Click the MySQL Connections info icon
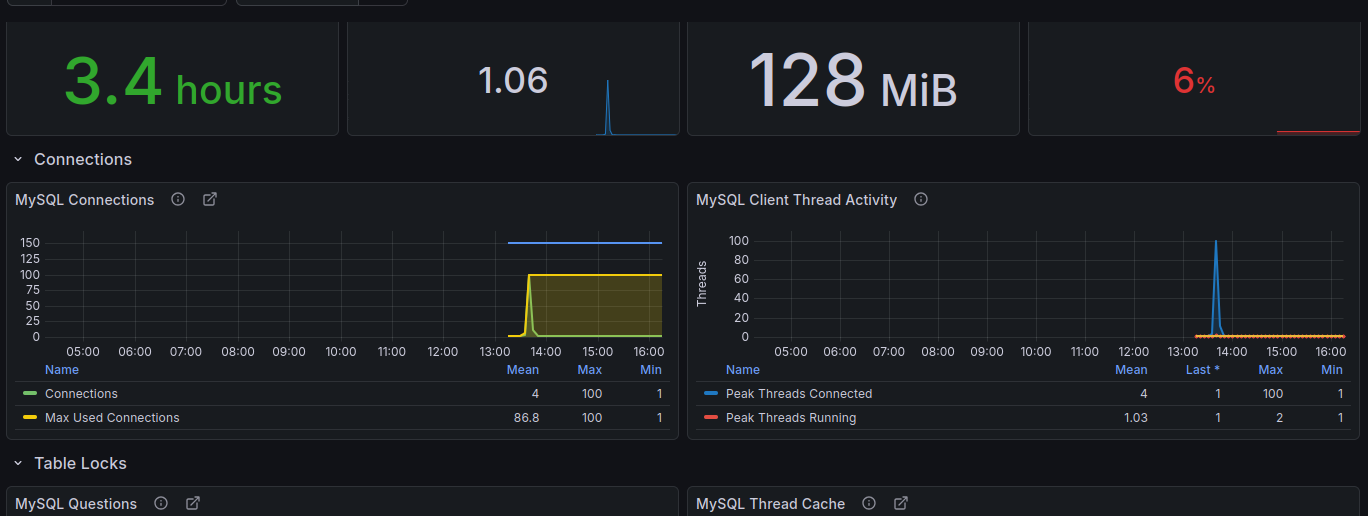This screenshot has width=1368, height=516. [178, 199]
